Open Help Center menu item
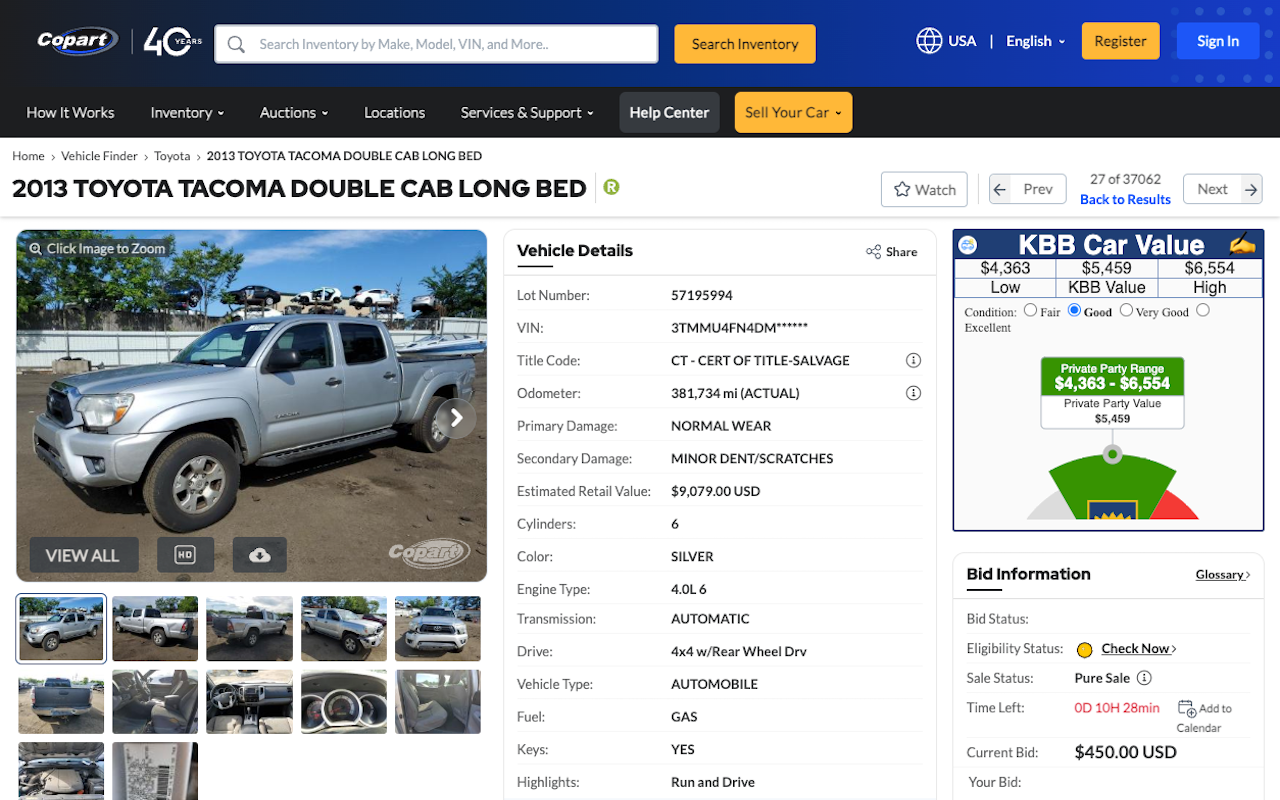The image size is (1280, 800). click(669, 112)
